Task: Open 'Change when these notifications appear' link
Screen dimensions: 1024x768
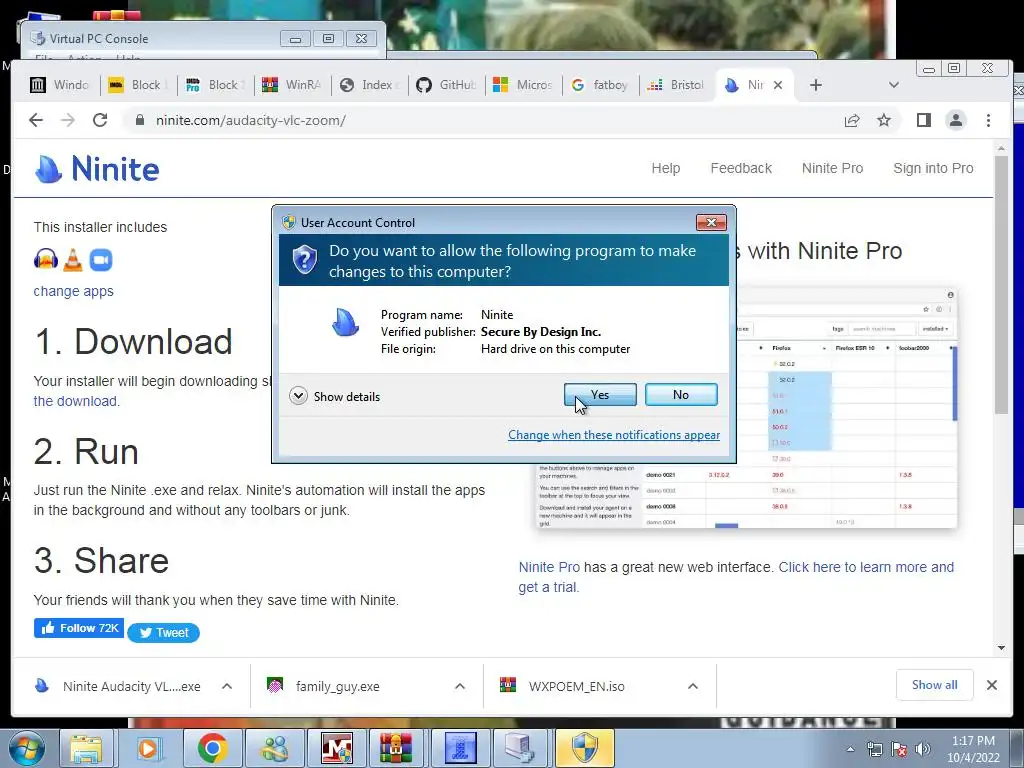Action: point(614,435)
